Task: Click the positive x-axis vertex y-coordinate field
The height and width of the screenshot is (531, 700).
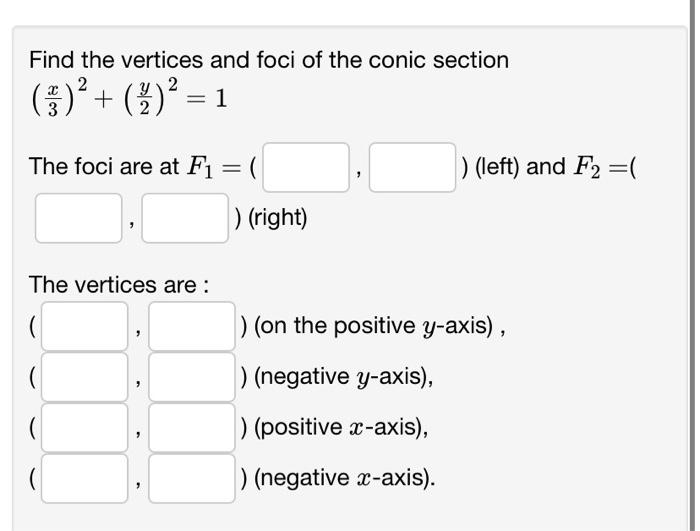Action: pos(191,427)
